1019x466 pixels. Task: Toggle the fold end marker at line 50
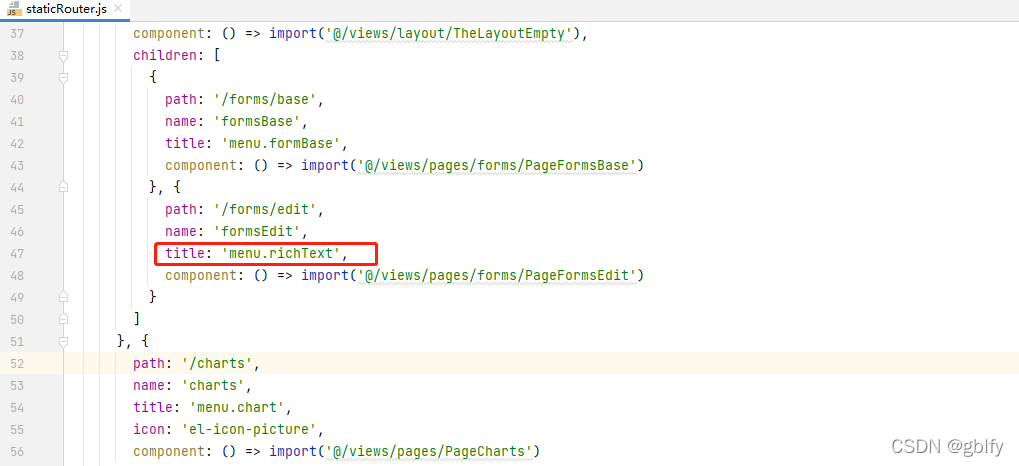(63, 318)
